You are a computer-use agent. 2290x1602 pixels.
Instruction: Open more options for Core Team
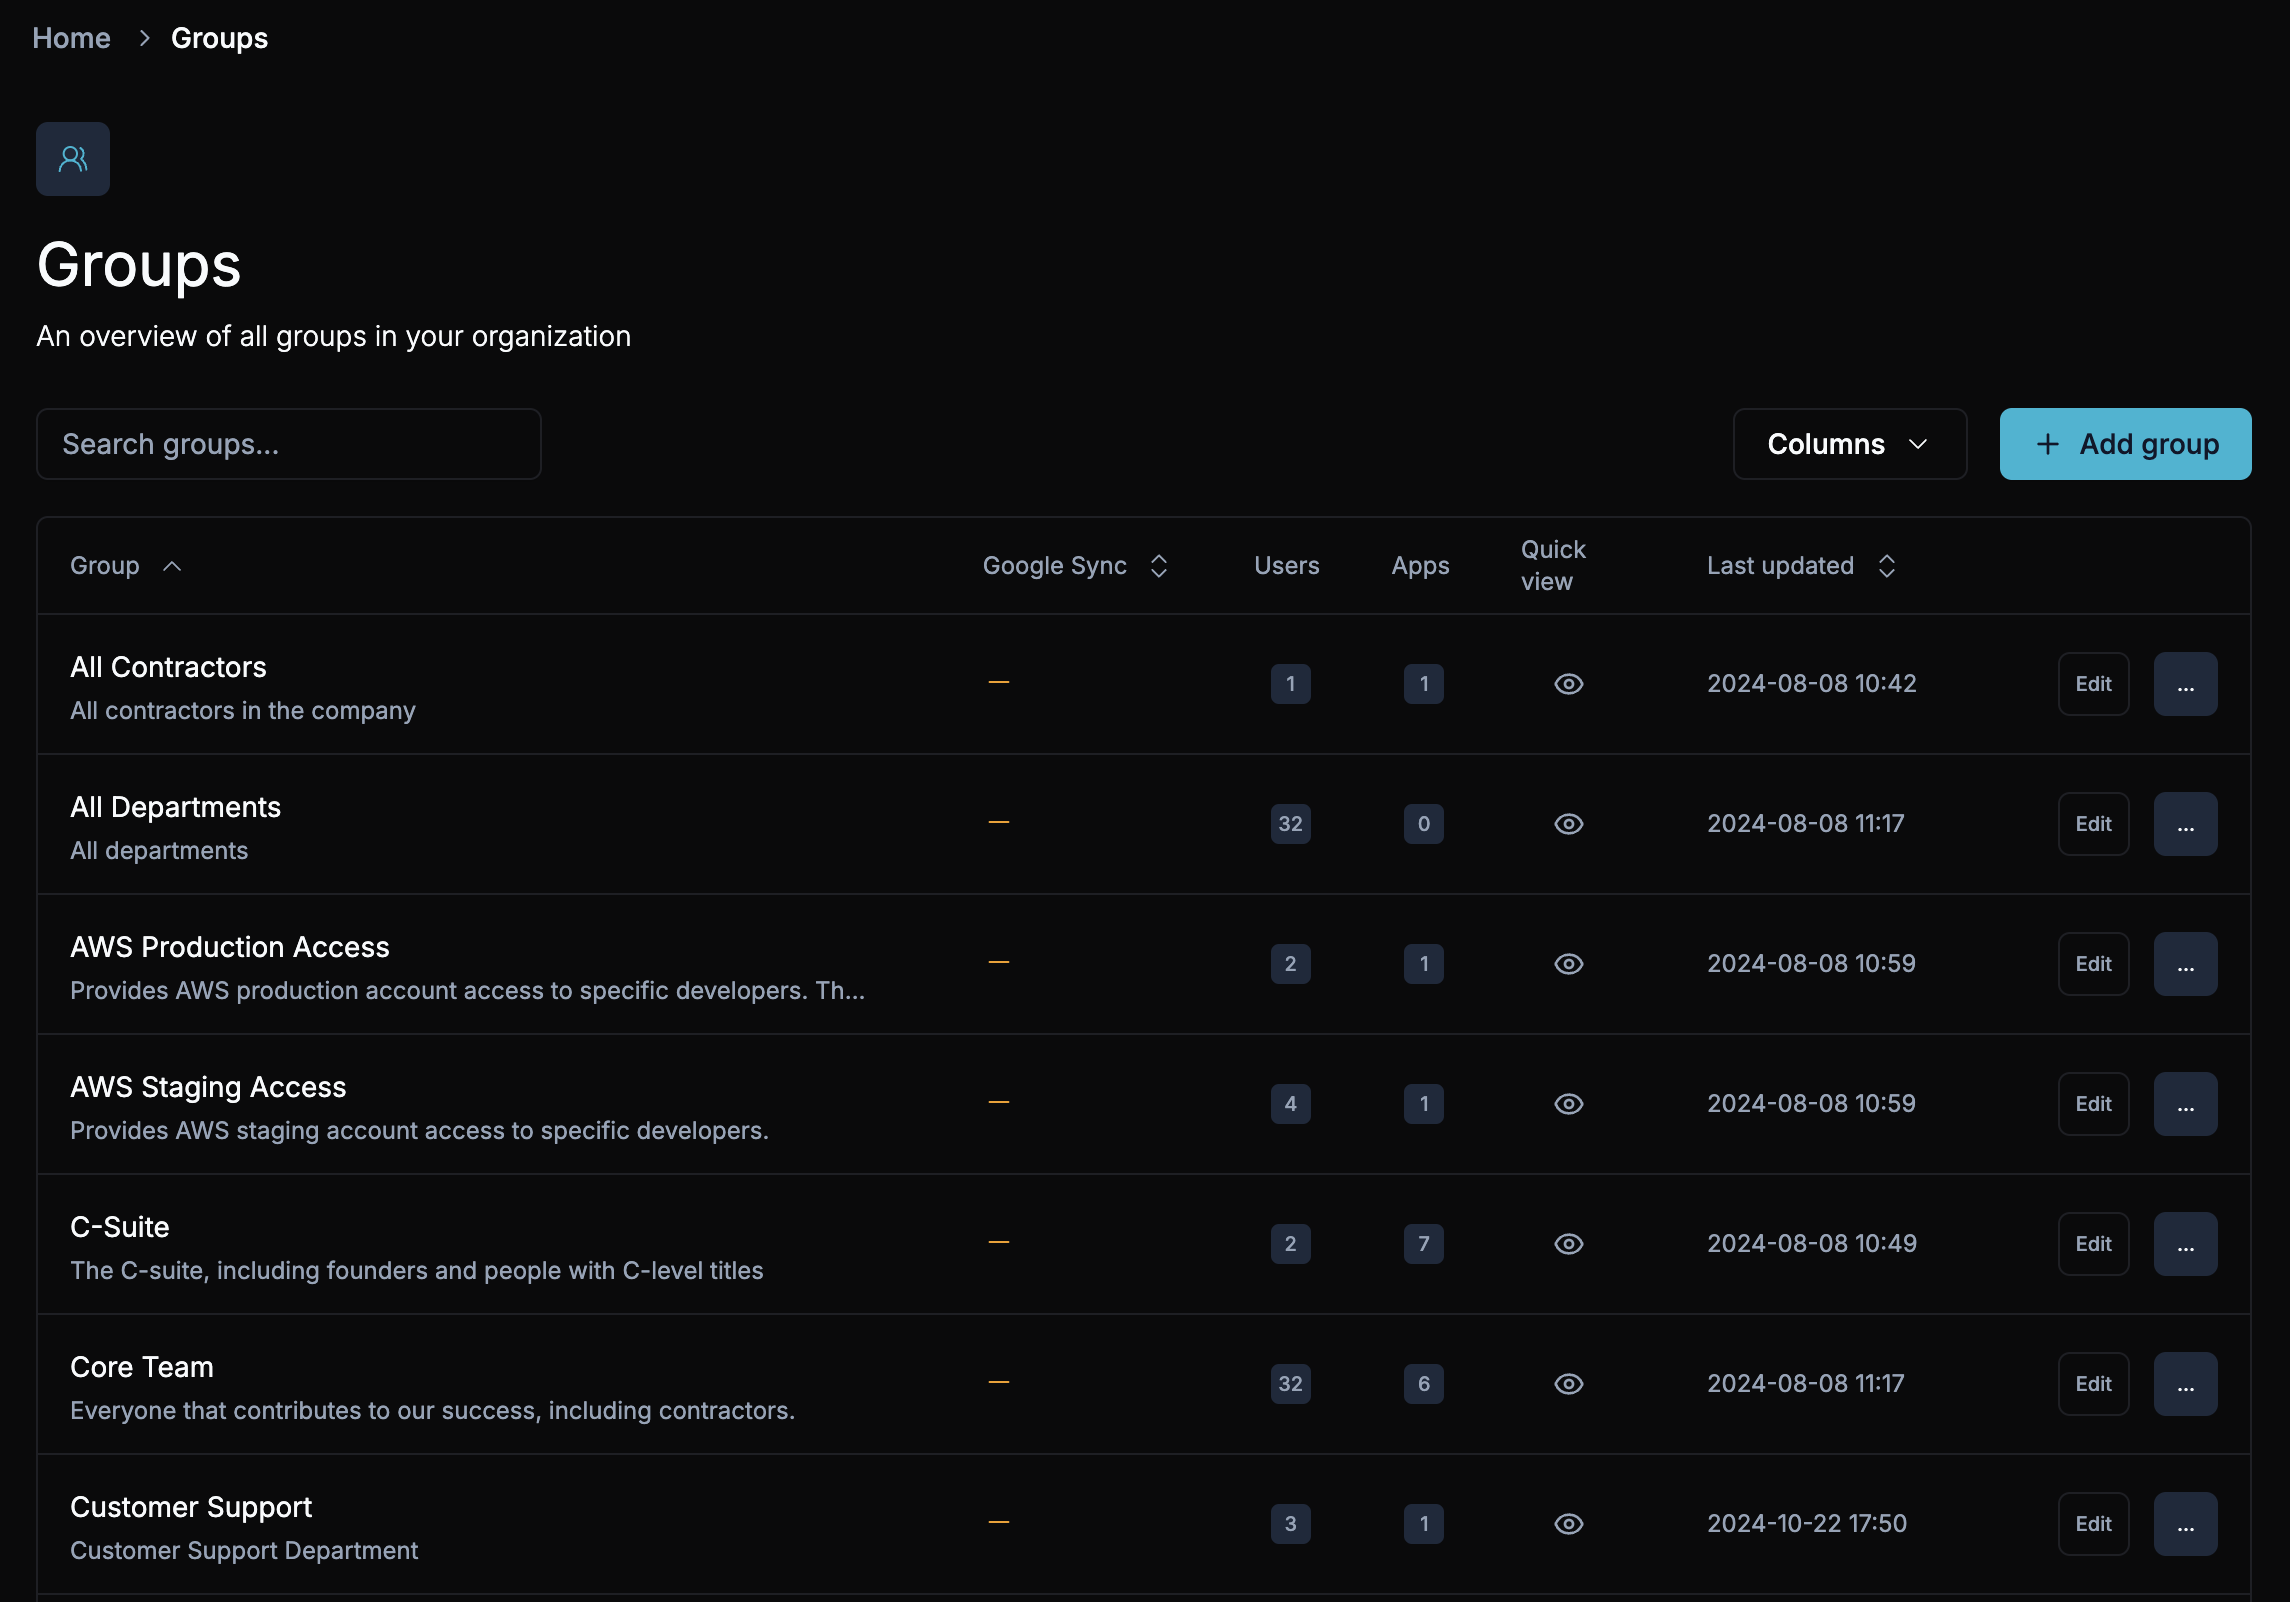2185,1384
